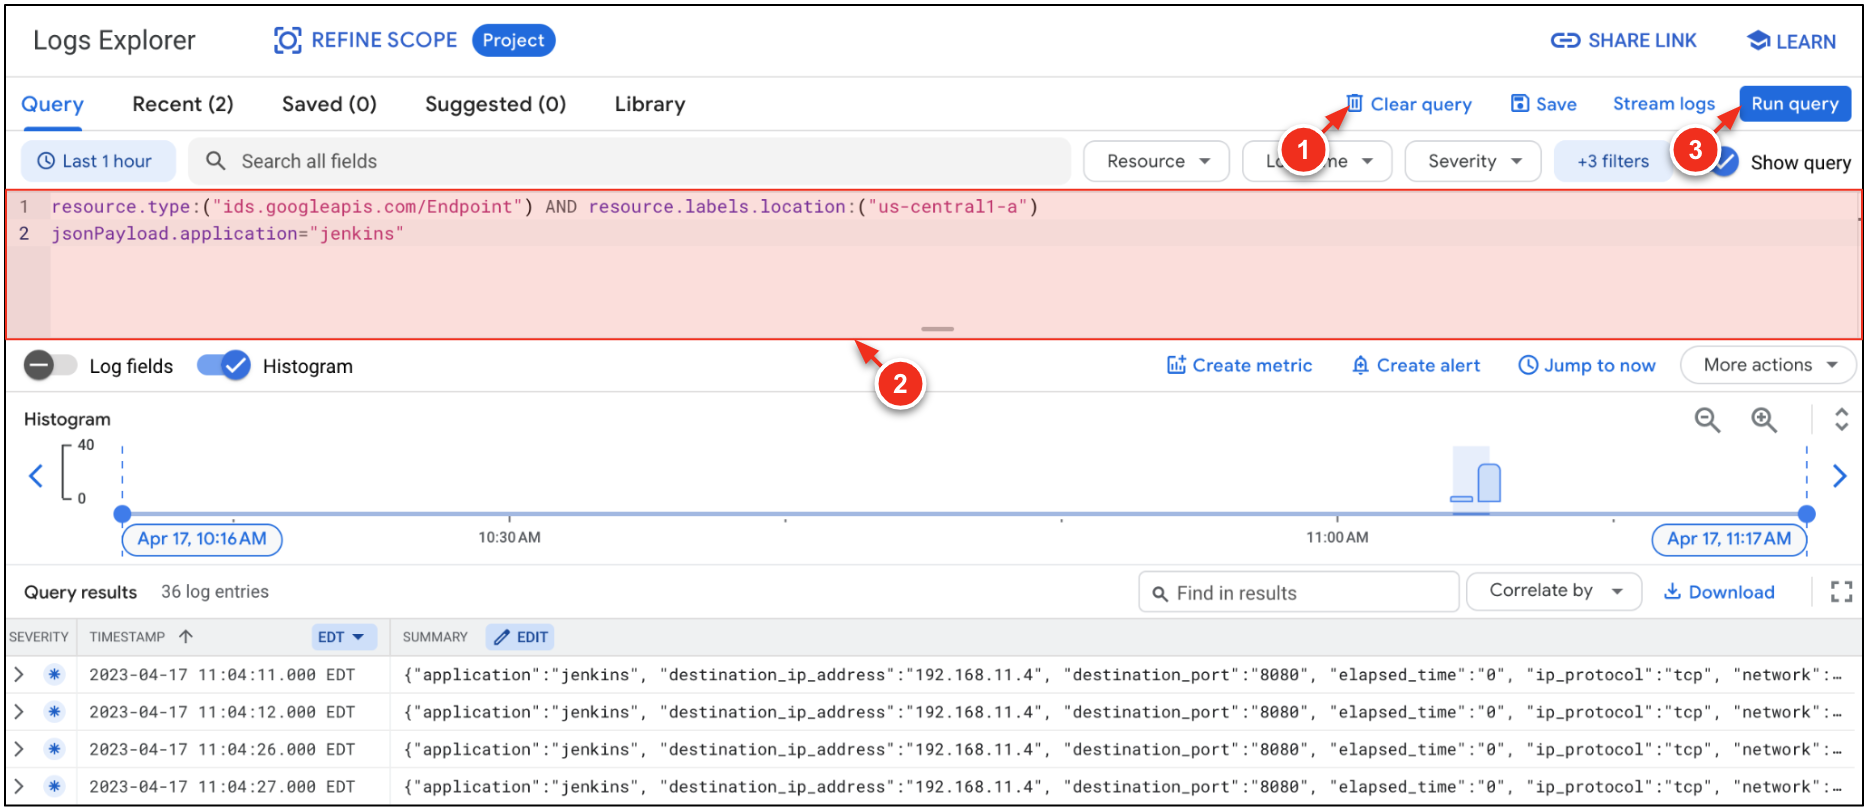Click the histogram zoom out magnifier icon
The image size is (1870, 812).
pyautogui.click(x=1707, y=421)
